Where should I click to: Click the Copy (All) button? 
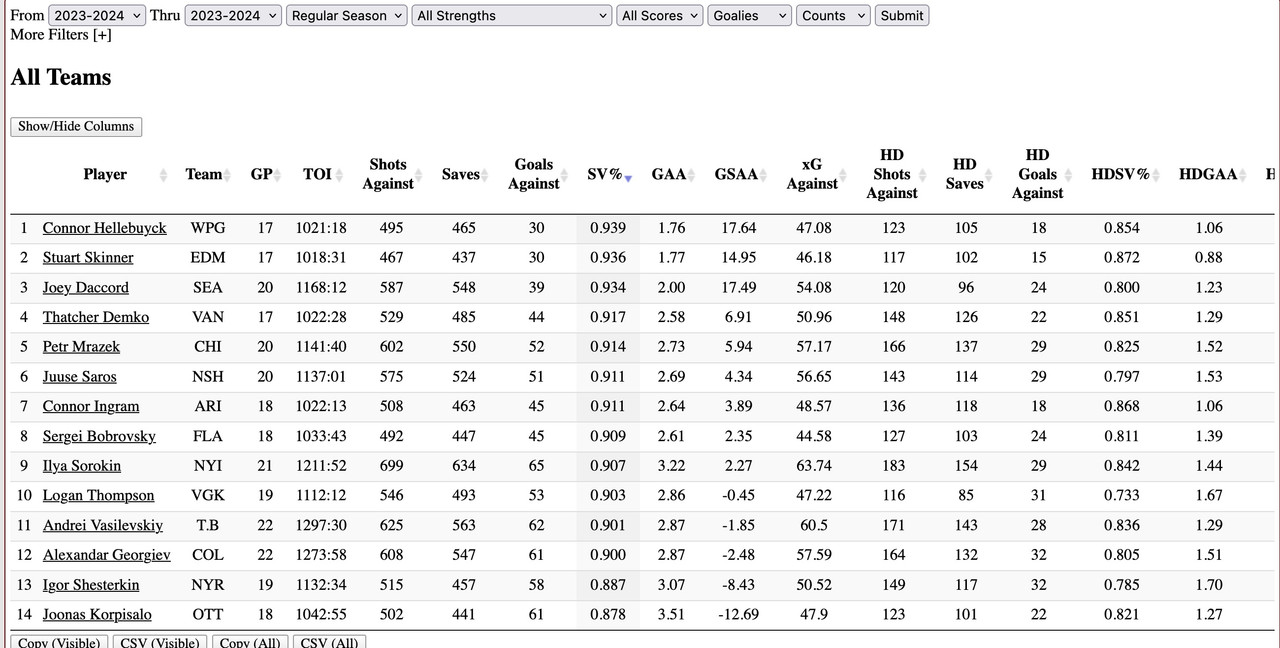coord(250,642)
